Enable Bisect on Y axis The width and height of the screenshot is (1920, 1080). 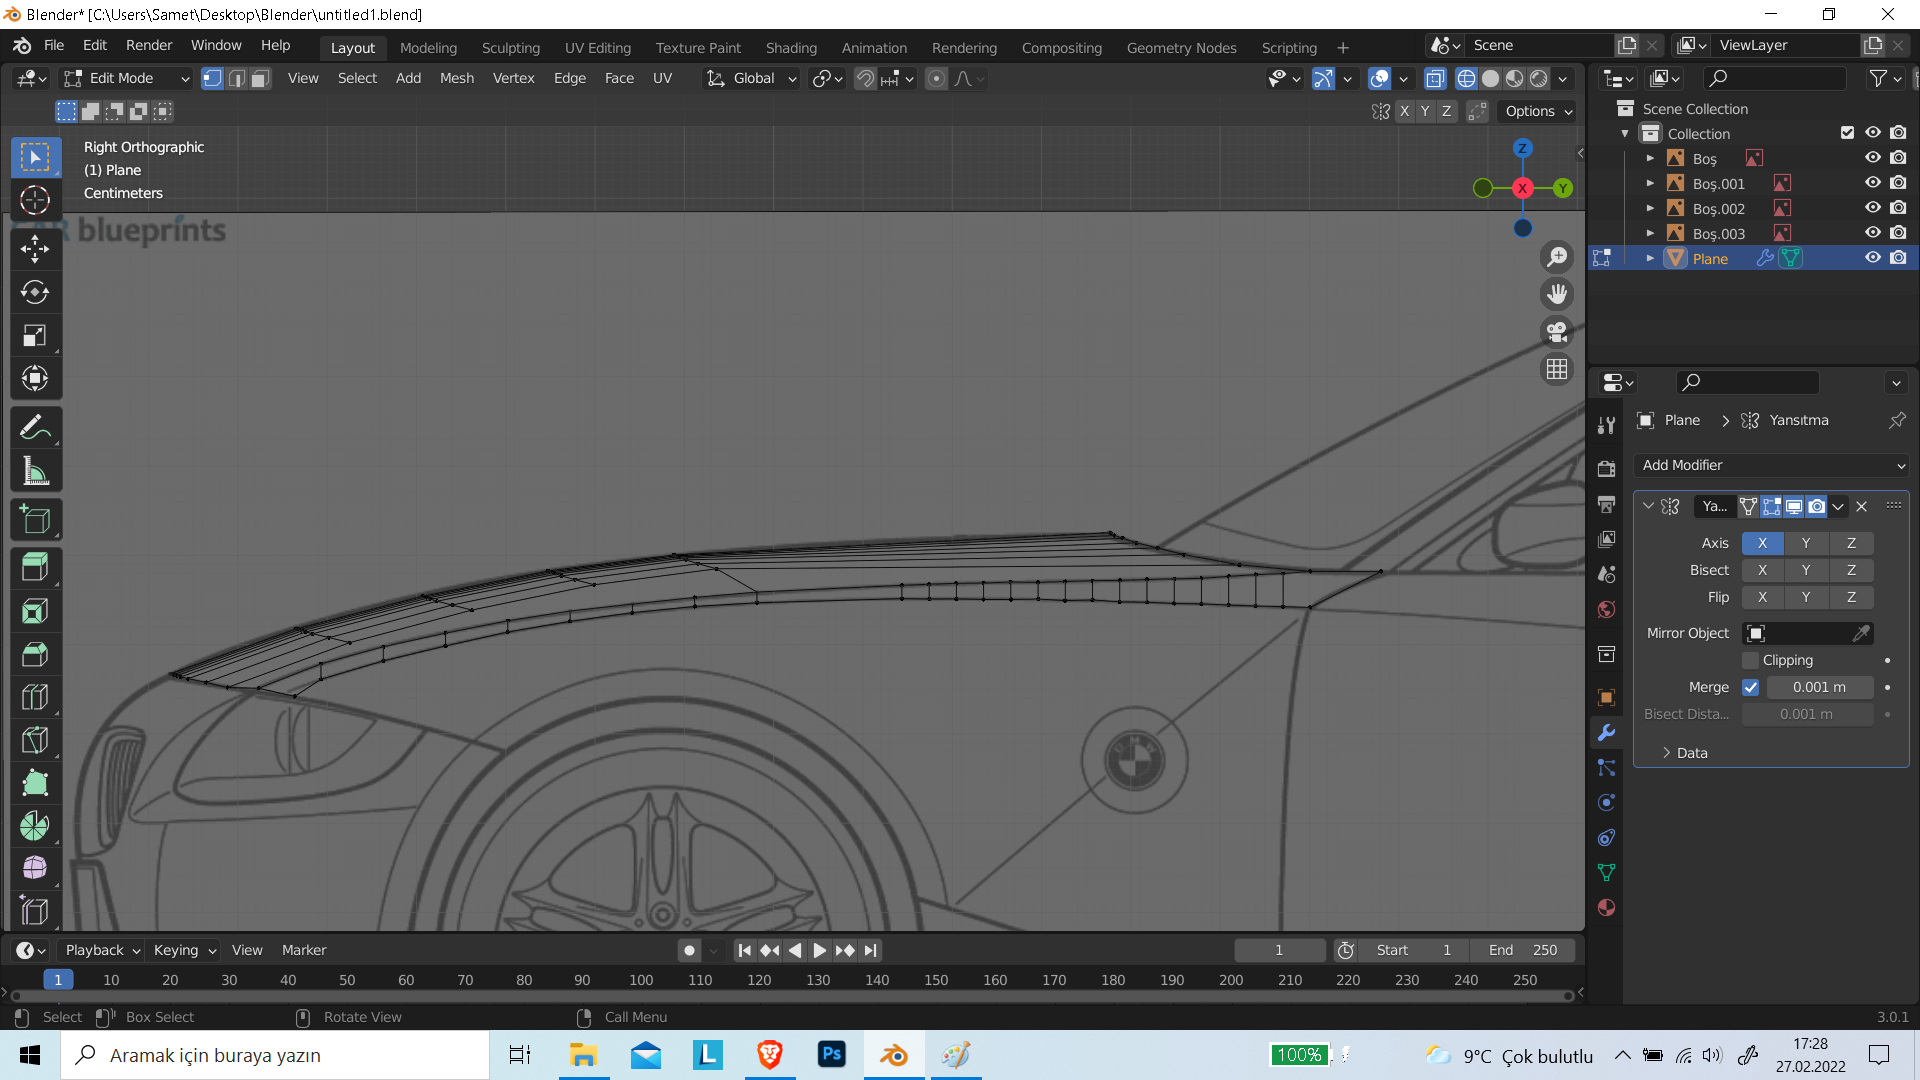pos(1805,570)
